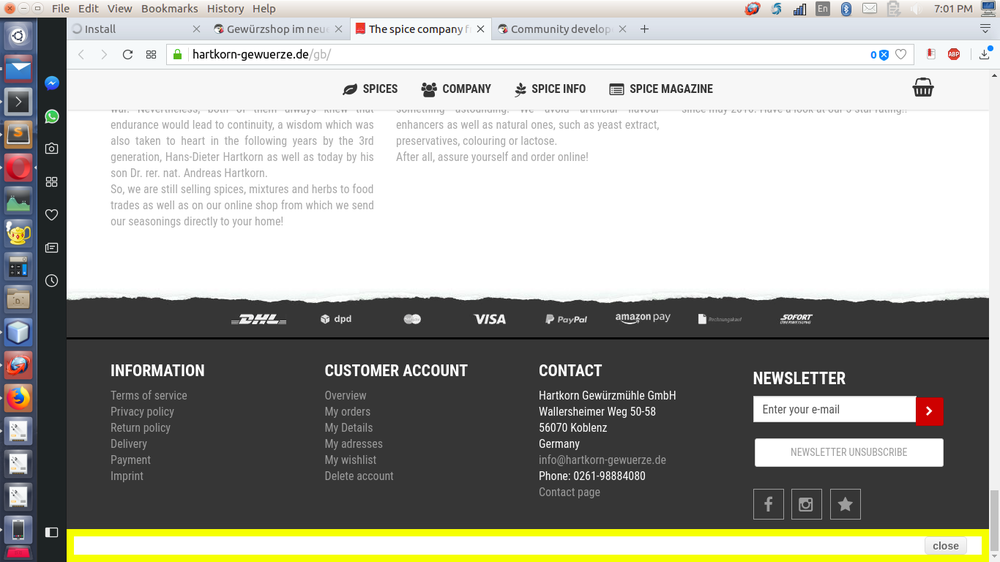Open the Terms of service link

pos(149,396)
